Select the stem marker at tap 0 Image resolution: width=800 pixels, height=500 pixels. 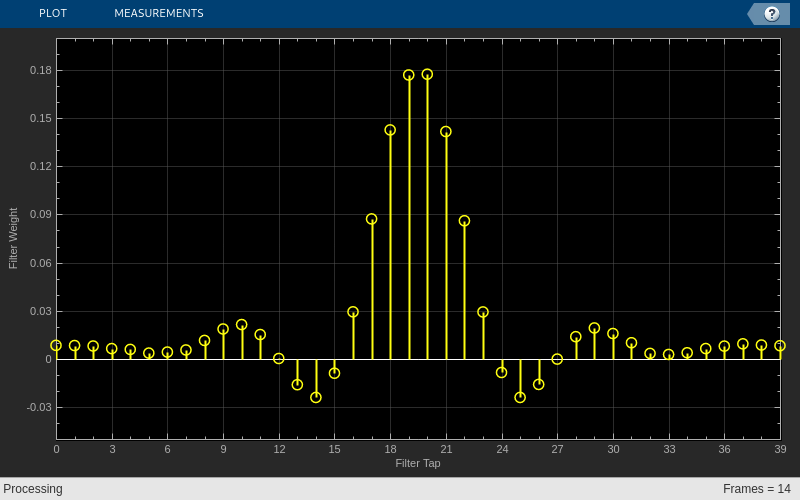click(x=56, y=345)
